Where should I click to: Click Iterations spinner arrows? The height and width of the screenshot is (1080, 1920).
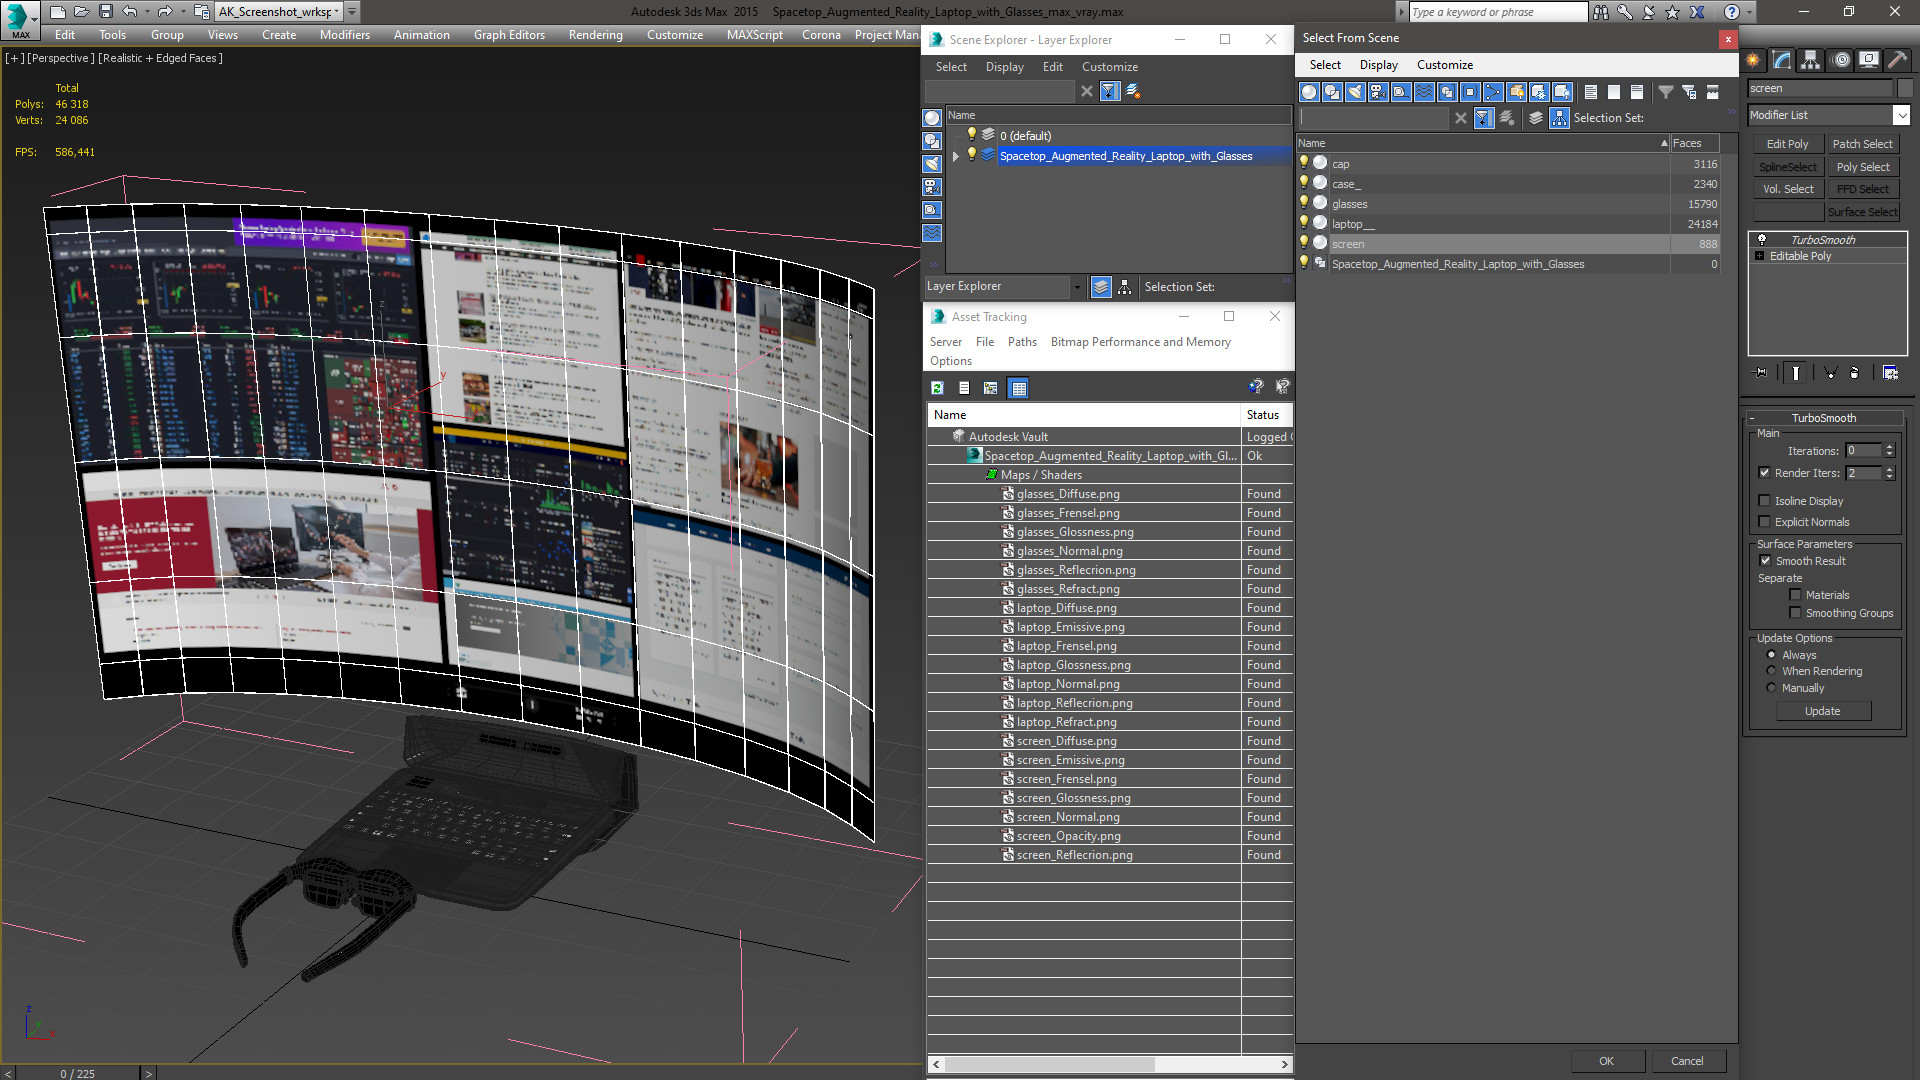point(1889,451)
